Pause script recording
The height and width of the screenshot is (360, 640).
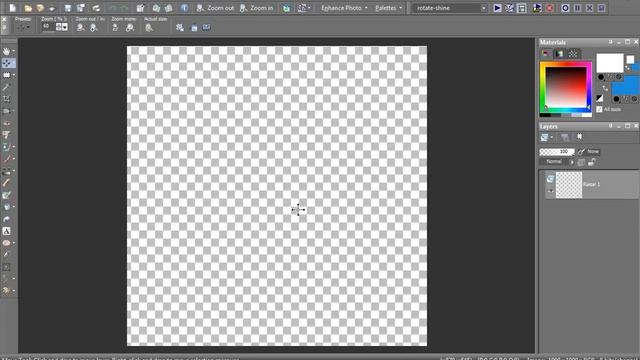(x=578, y=8)
